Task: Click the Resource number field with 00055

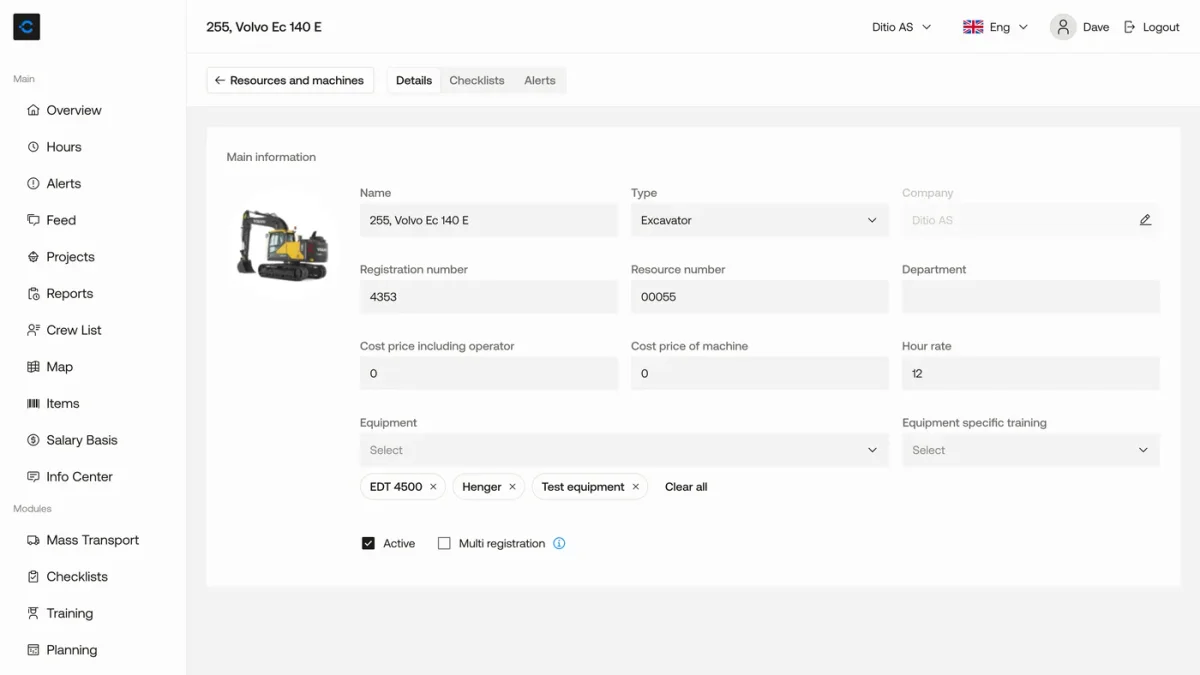Action: [x=759, y=297]
